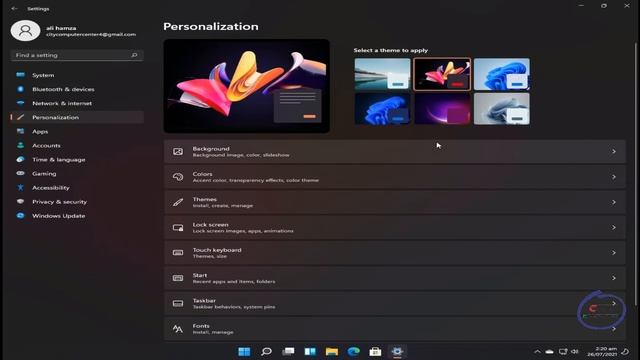Click the Accessibility figure icon
The width and height of the screenshot is (640, 360).
coord(20,187)
